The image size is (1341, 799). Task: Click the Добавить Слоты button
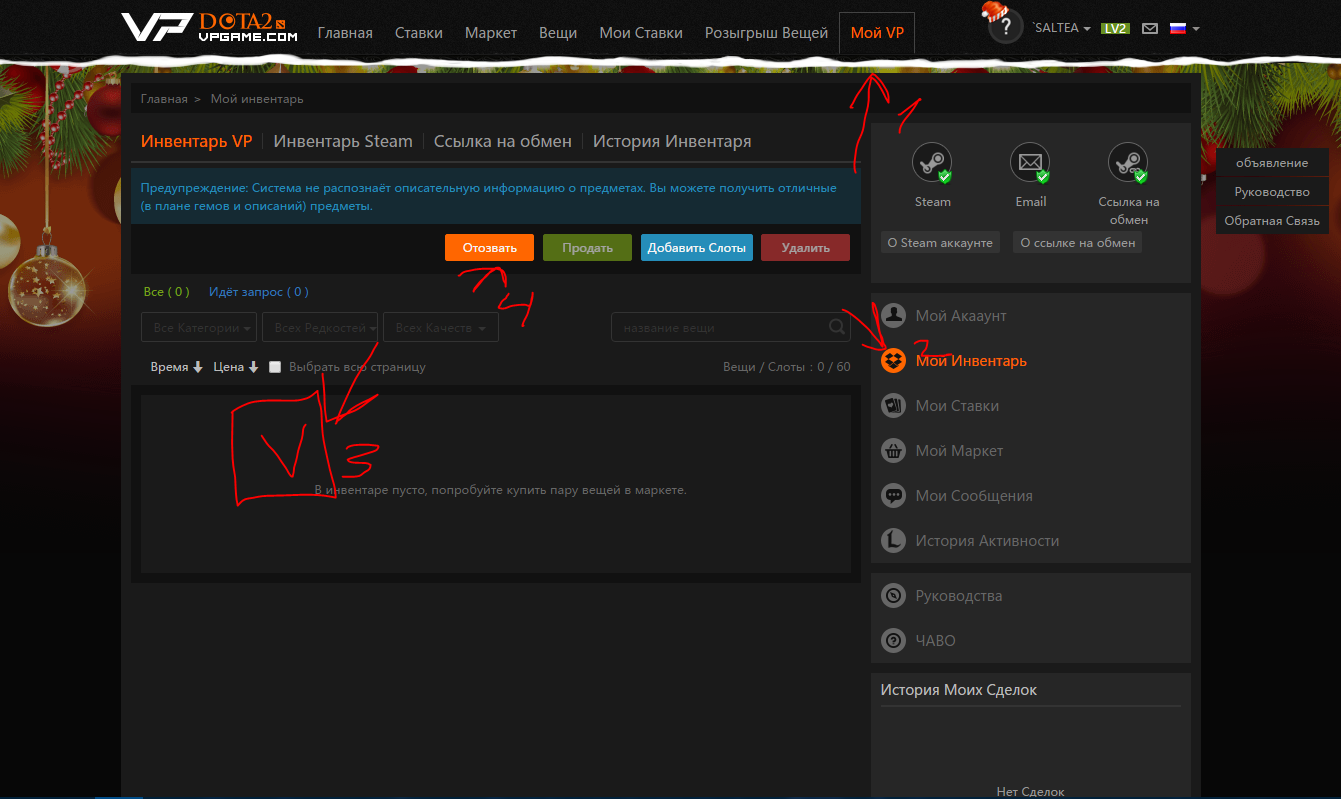pyautogui.click(x=697, y=248)
